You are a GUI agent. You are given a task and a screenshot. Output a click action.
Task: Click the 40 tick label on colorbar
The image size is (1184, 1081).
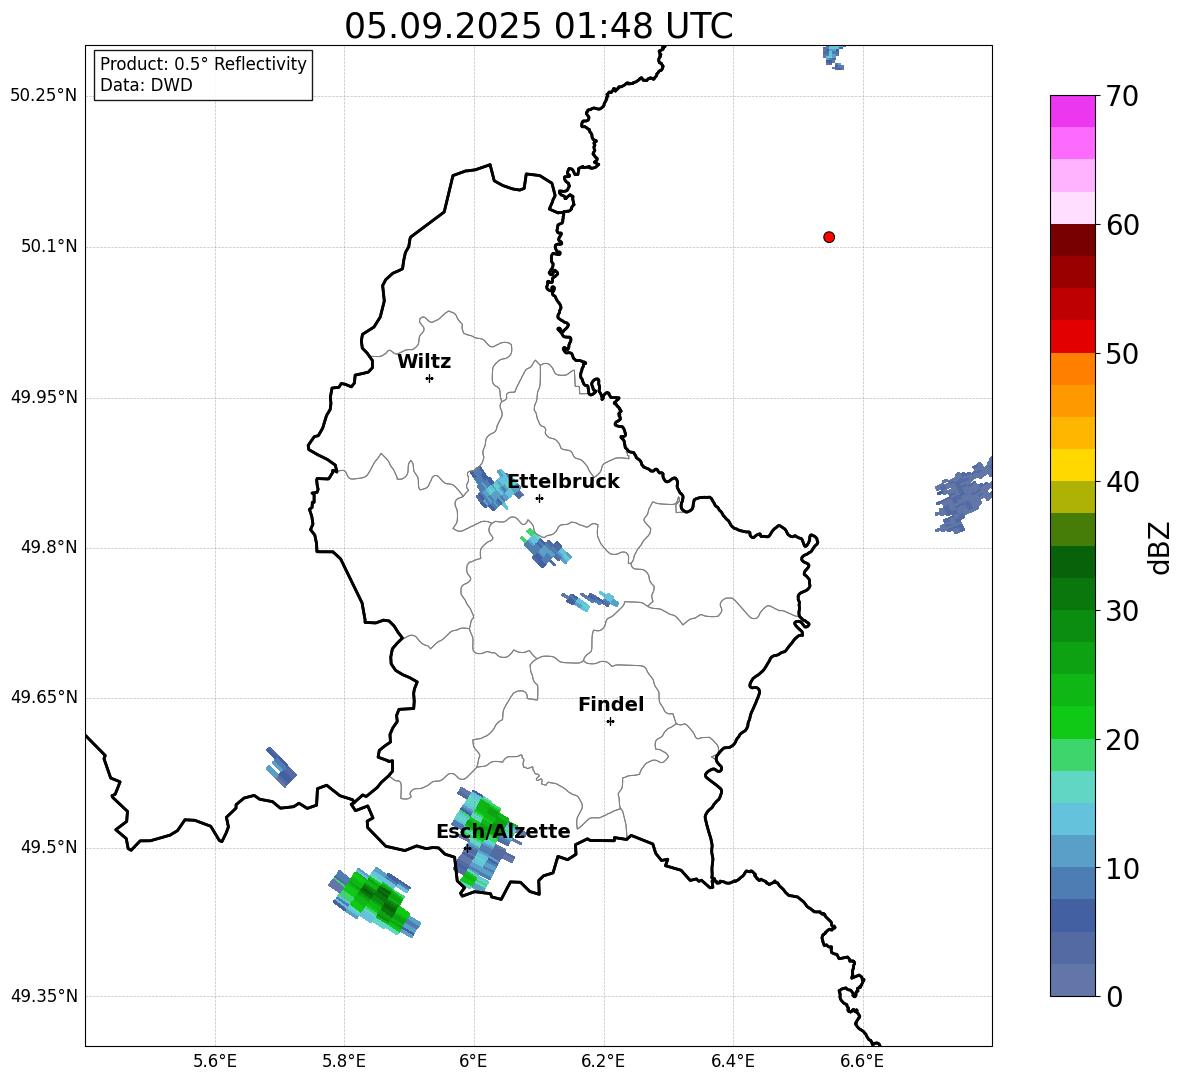[1122, 482]
